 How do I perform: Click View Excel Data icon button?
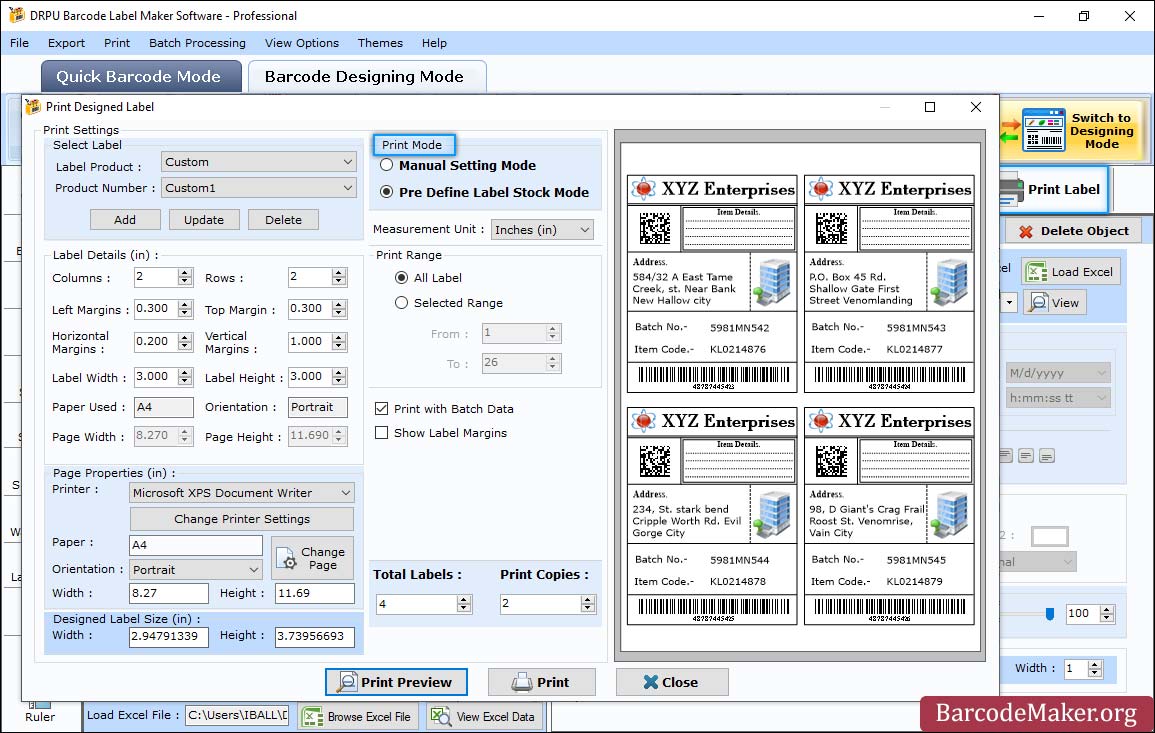coord(484,716)
